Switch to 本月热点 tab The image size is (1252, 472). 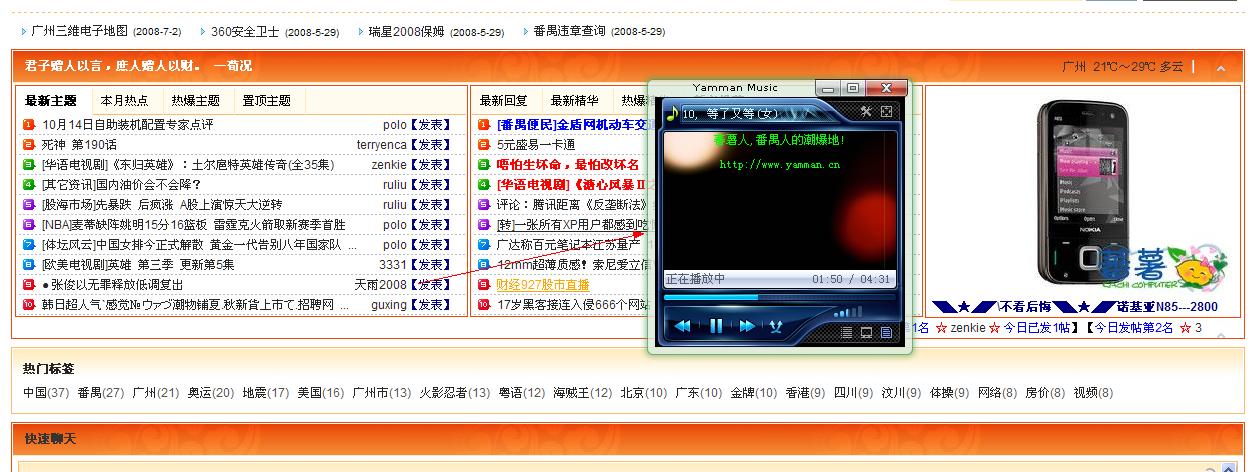coord(124,101)
